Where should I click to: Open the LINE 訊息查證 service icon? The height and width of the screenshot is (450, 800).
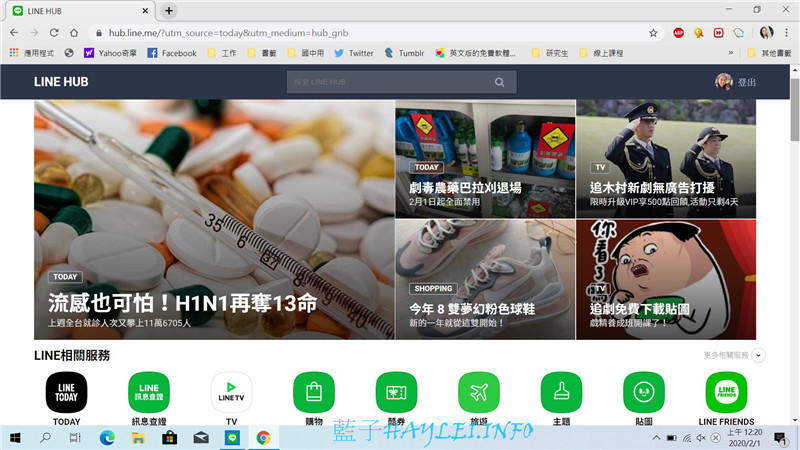click(x=148, y=392)
